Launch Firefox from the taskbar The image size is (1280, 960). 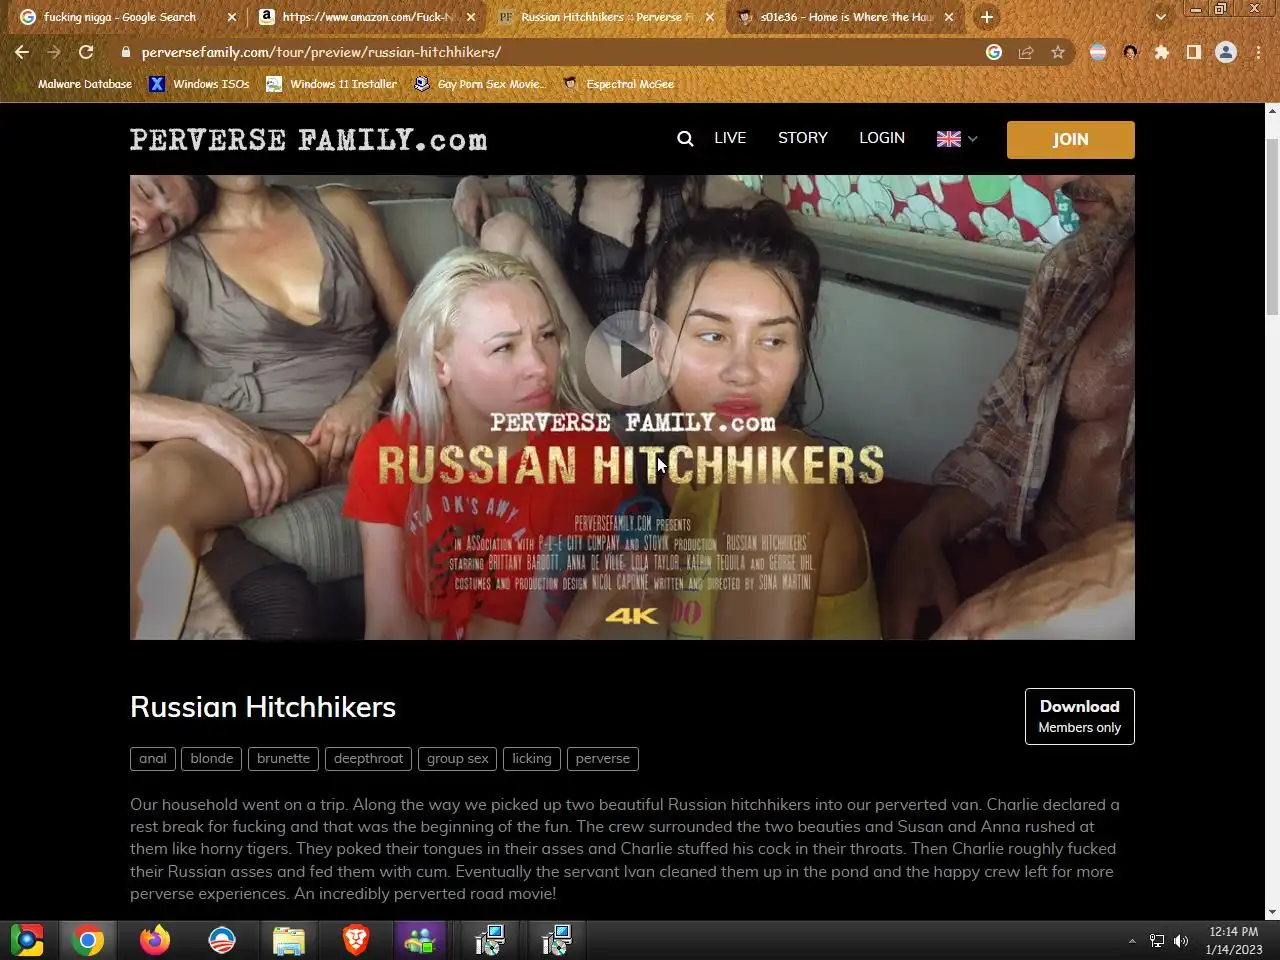point(154,940)
